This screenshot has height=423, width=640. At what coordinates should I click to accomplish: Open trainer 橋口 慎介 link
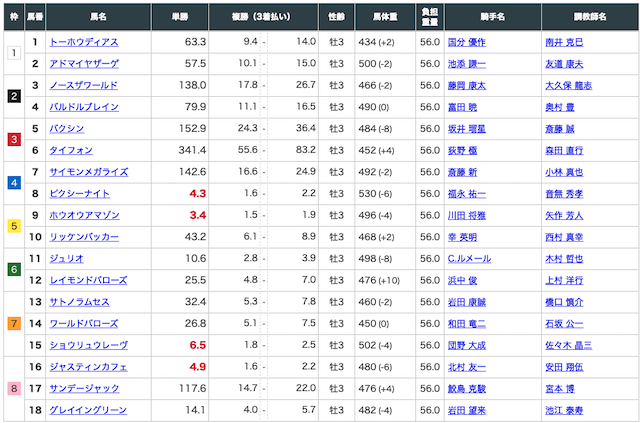[564, 302]
